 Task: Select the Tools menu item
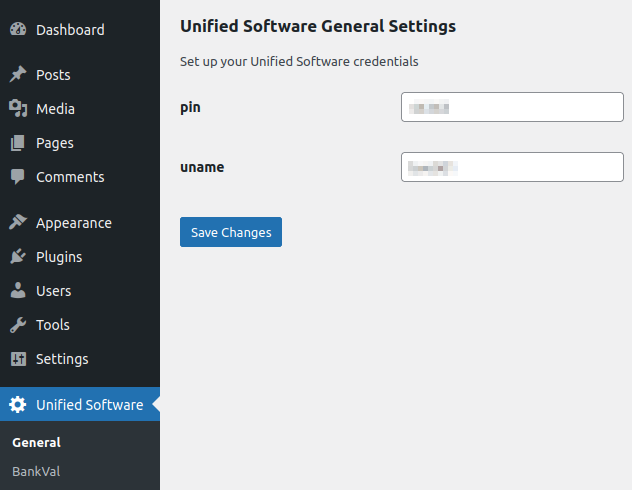pyautogui.click(x=53, y=325)
